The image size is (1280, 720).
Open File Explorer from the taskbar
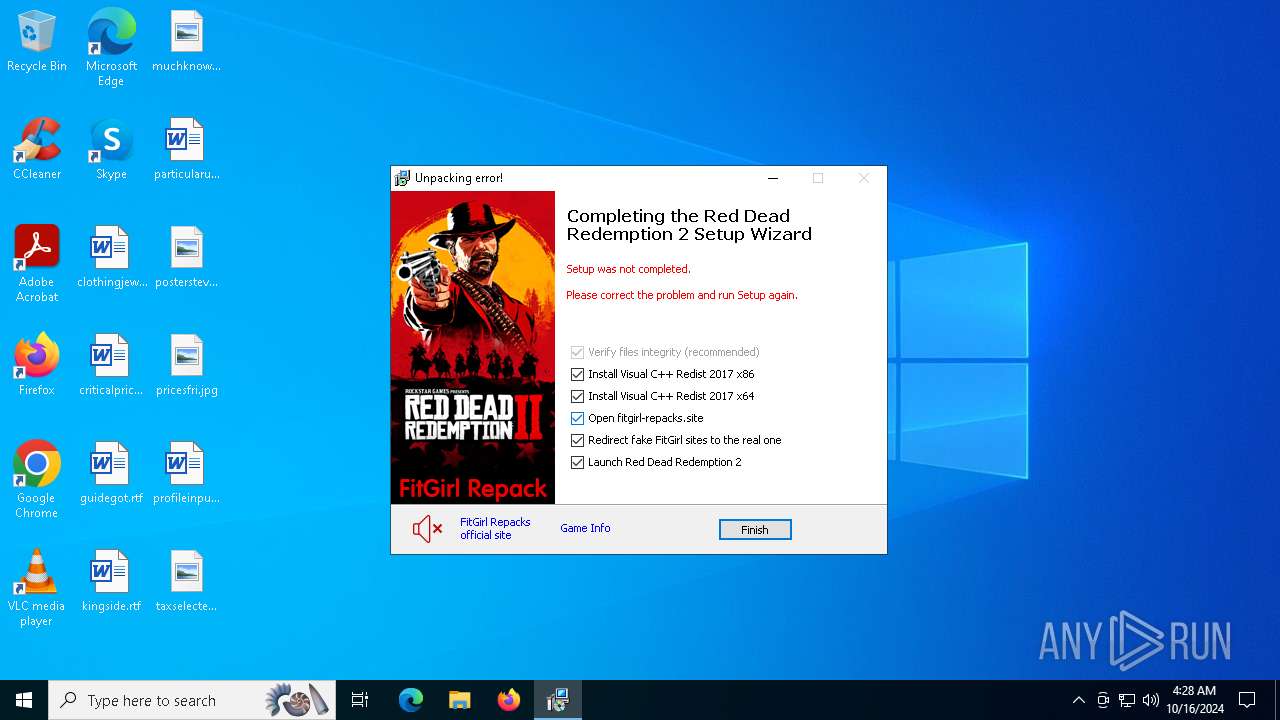(x=460, y=700)
